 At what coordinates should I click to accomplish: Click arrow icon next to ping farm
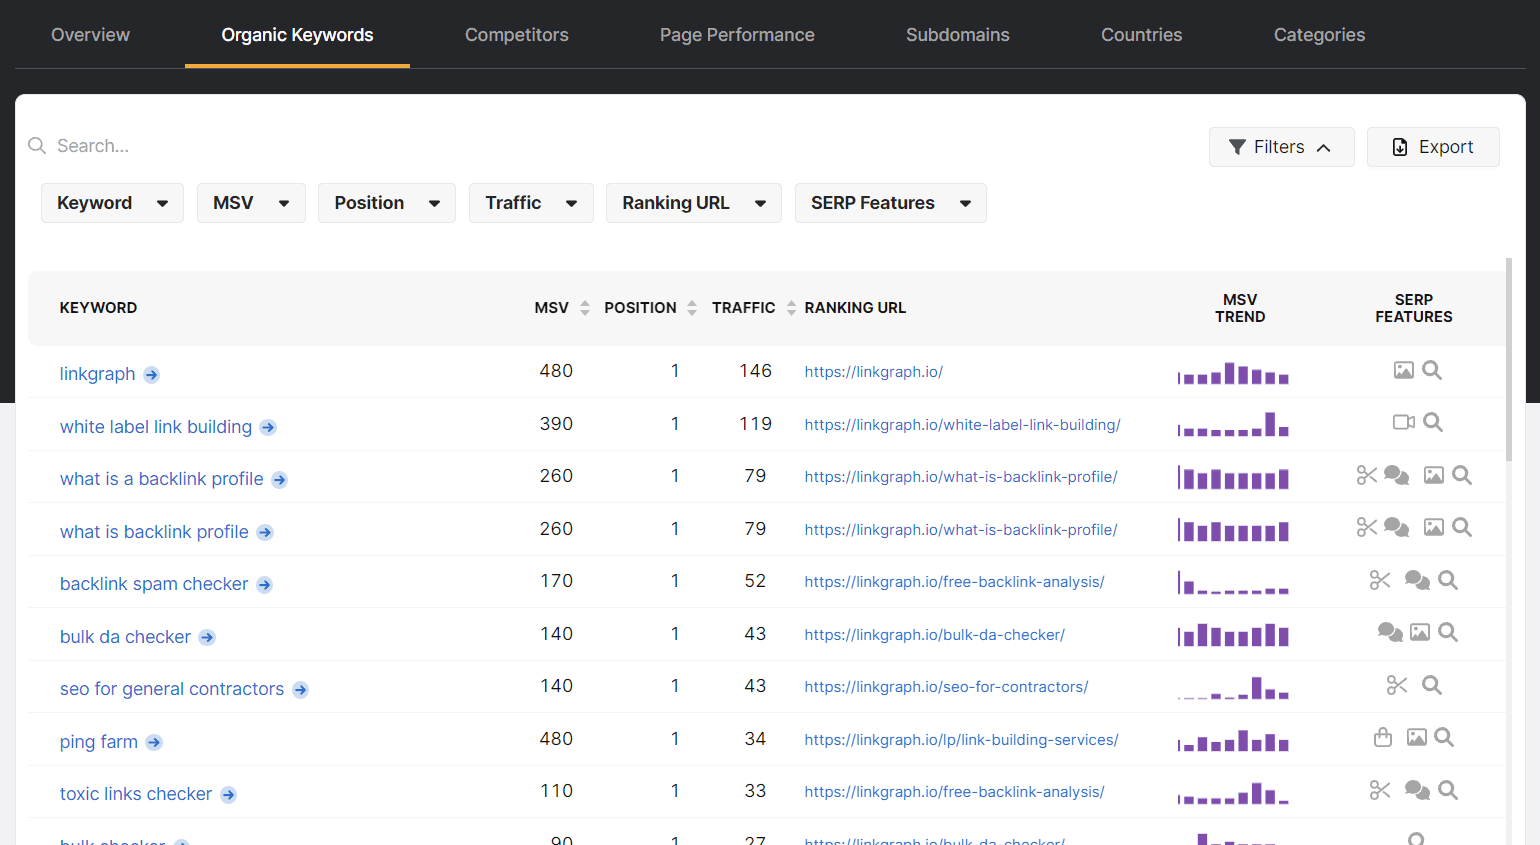154,743
